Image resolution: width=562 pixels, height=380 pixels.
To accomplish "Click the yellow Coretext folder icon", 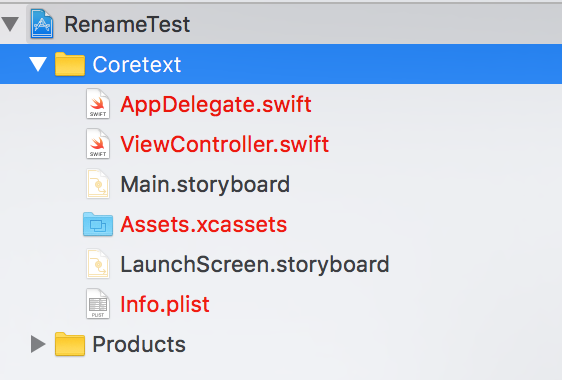I will (x=70, y=64).
